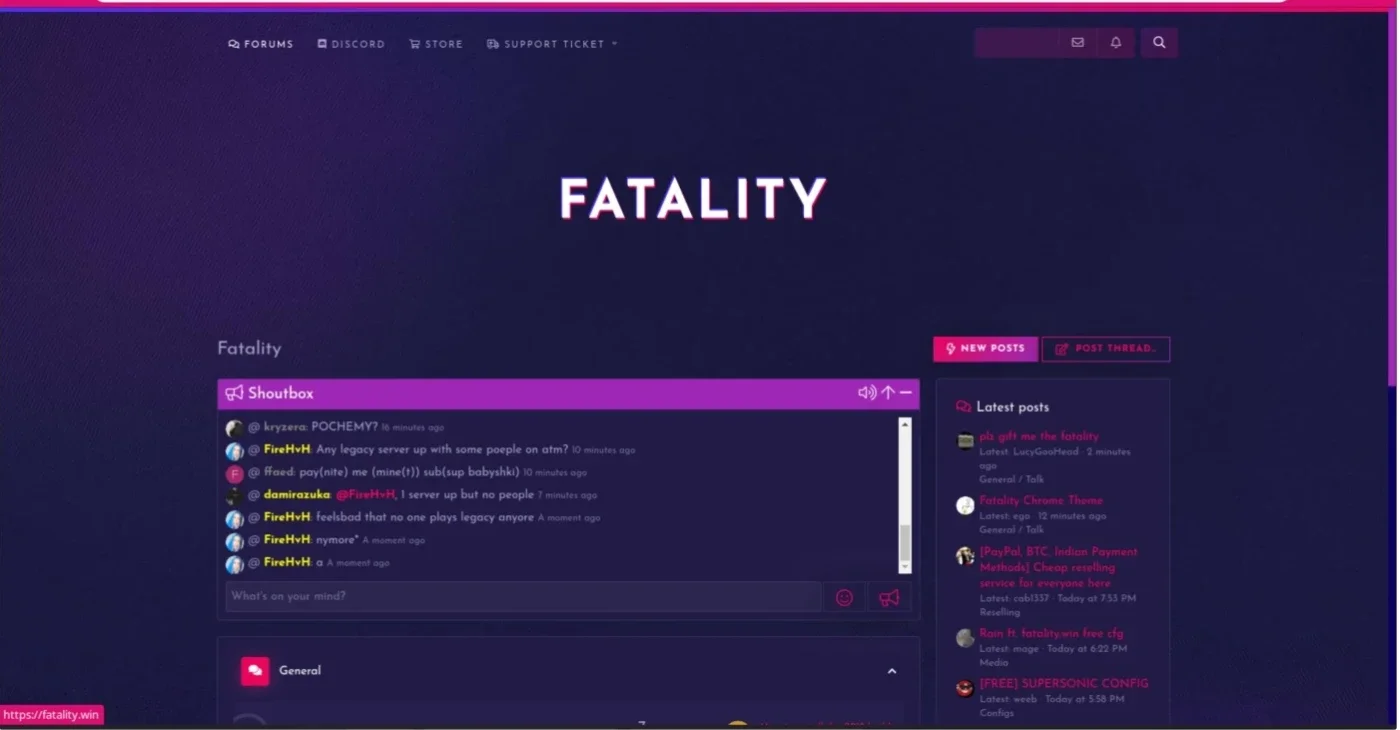Open 'Fatality Chrome Theme' thread
Viewport: 1400px width, 730px height.
1041,500
